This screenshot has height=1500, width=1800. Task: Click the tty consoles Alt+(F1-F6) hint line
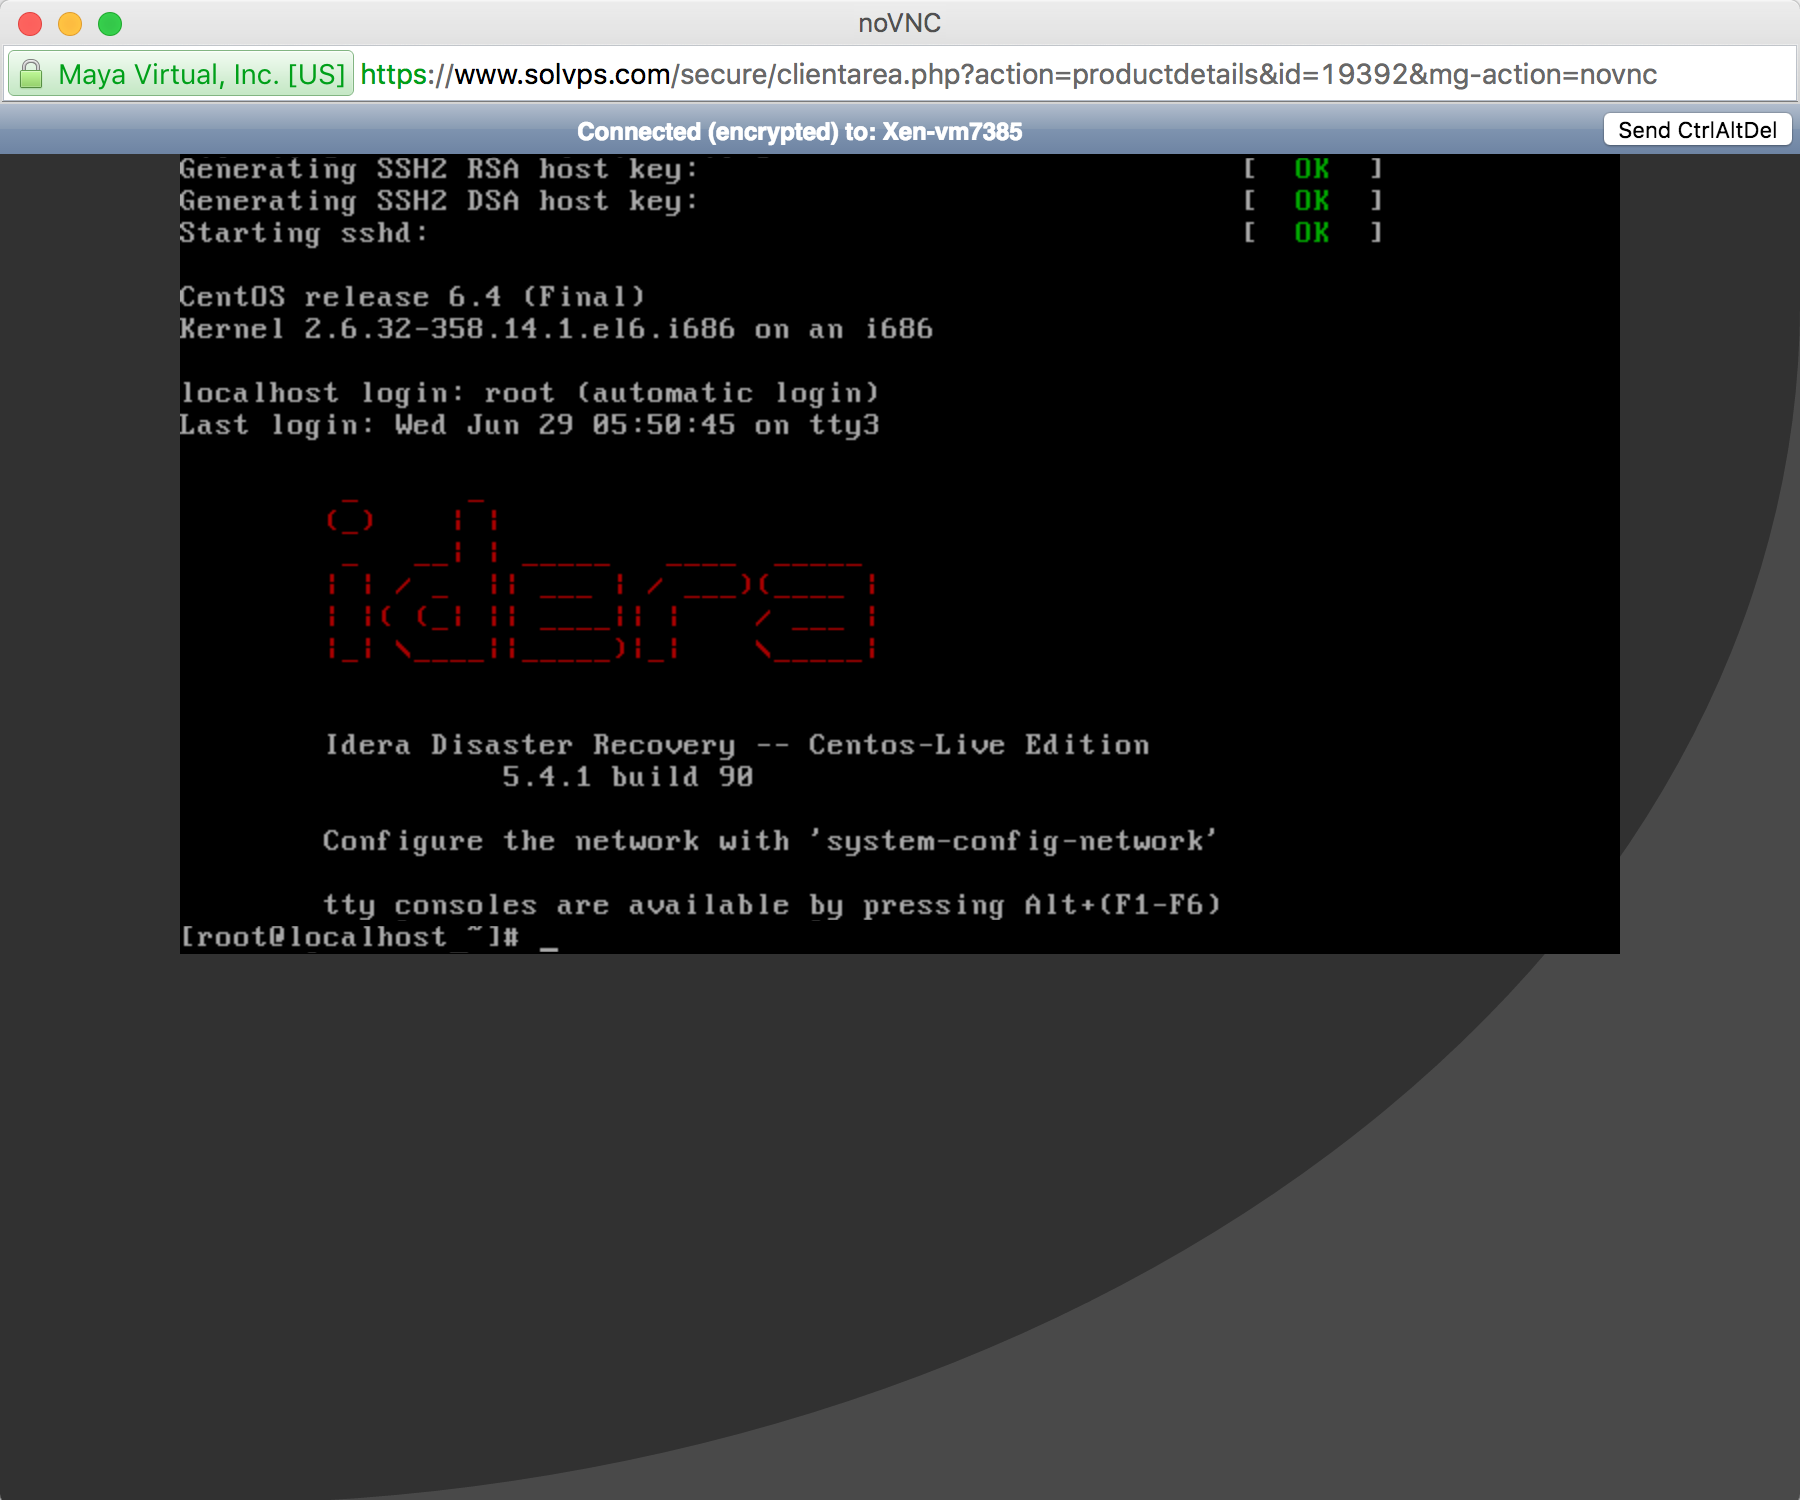tap(771, 905)
